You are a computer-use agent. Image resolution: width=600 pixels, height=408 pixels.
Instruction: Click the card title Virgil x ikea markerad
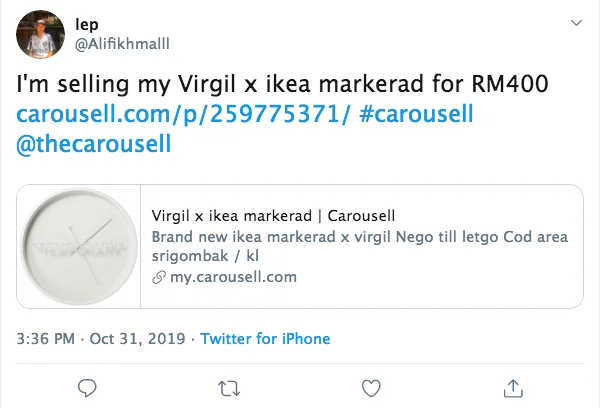232,216
